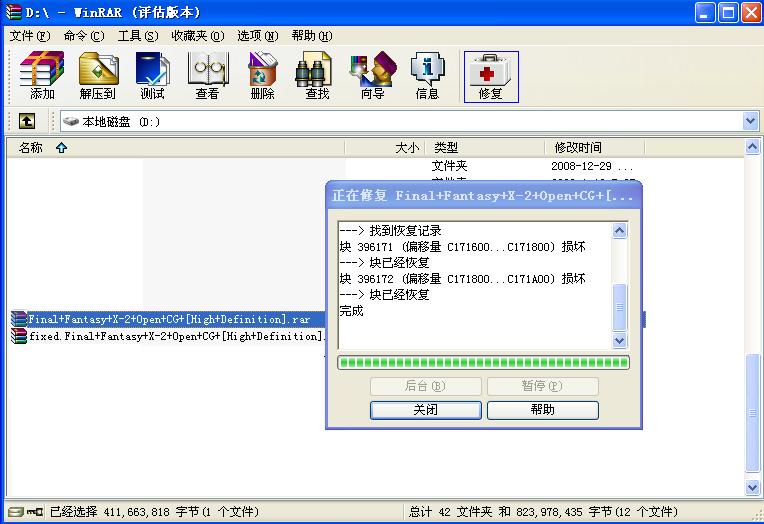Sort by the 修改时间 column header
The width and height of the screenshot is (764, 524).
578,147
